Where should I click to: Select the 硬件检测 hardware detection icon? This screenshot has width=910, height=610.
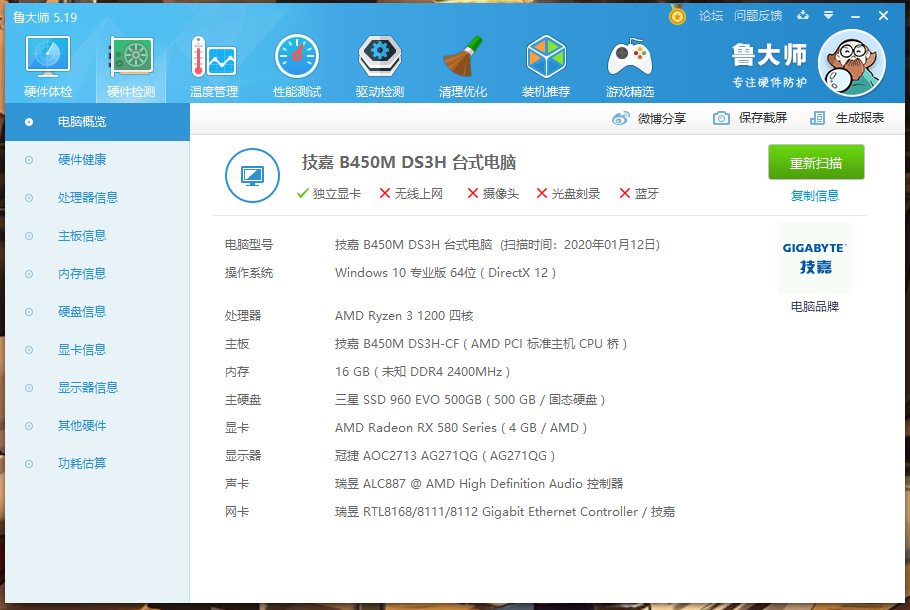click(131, 66)
